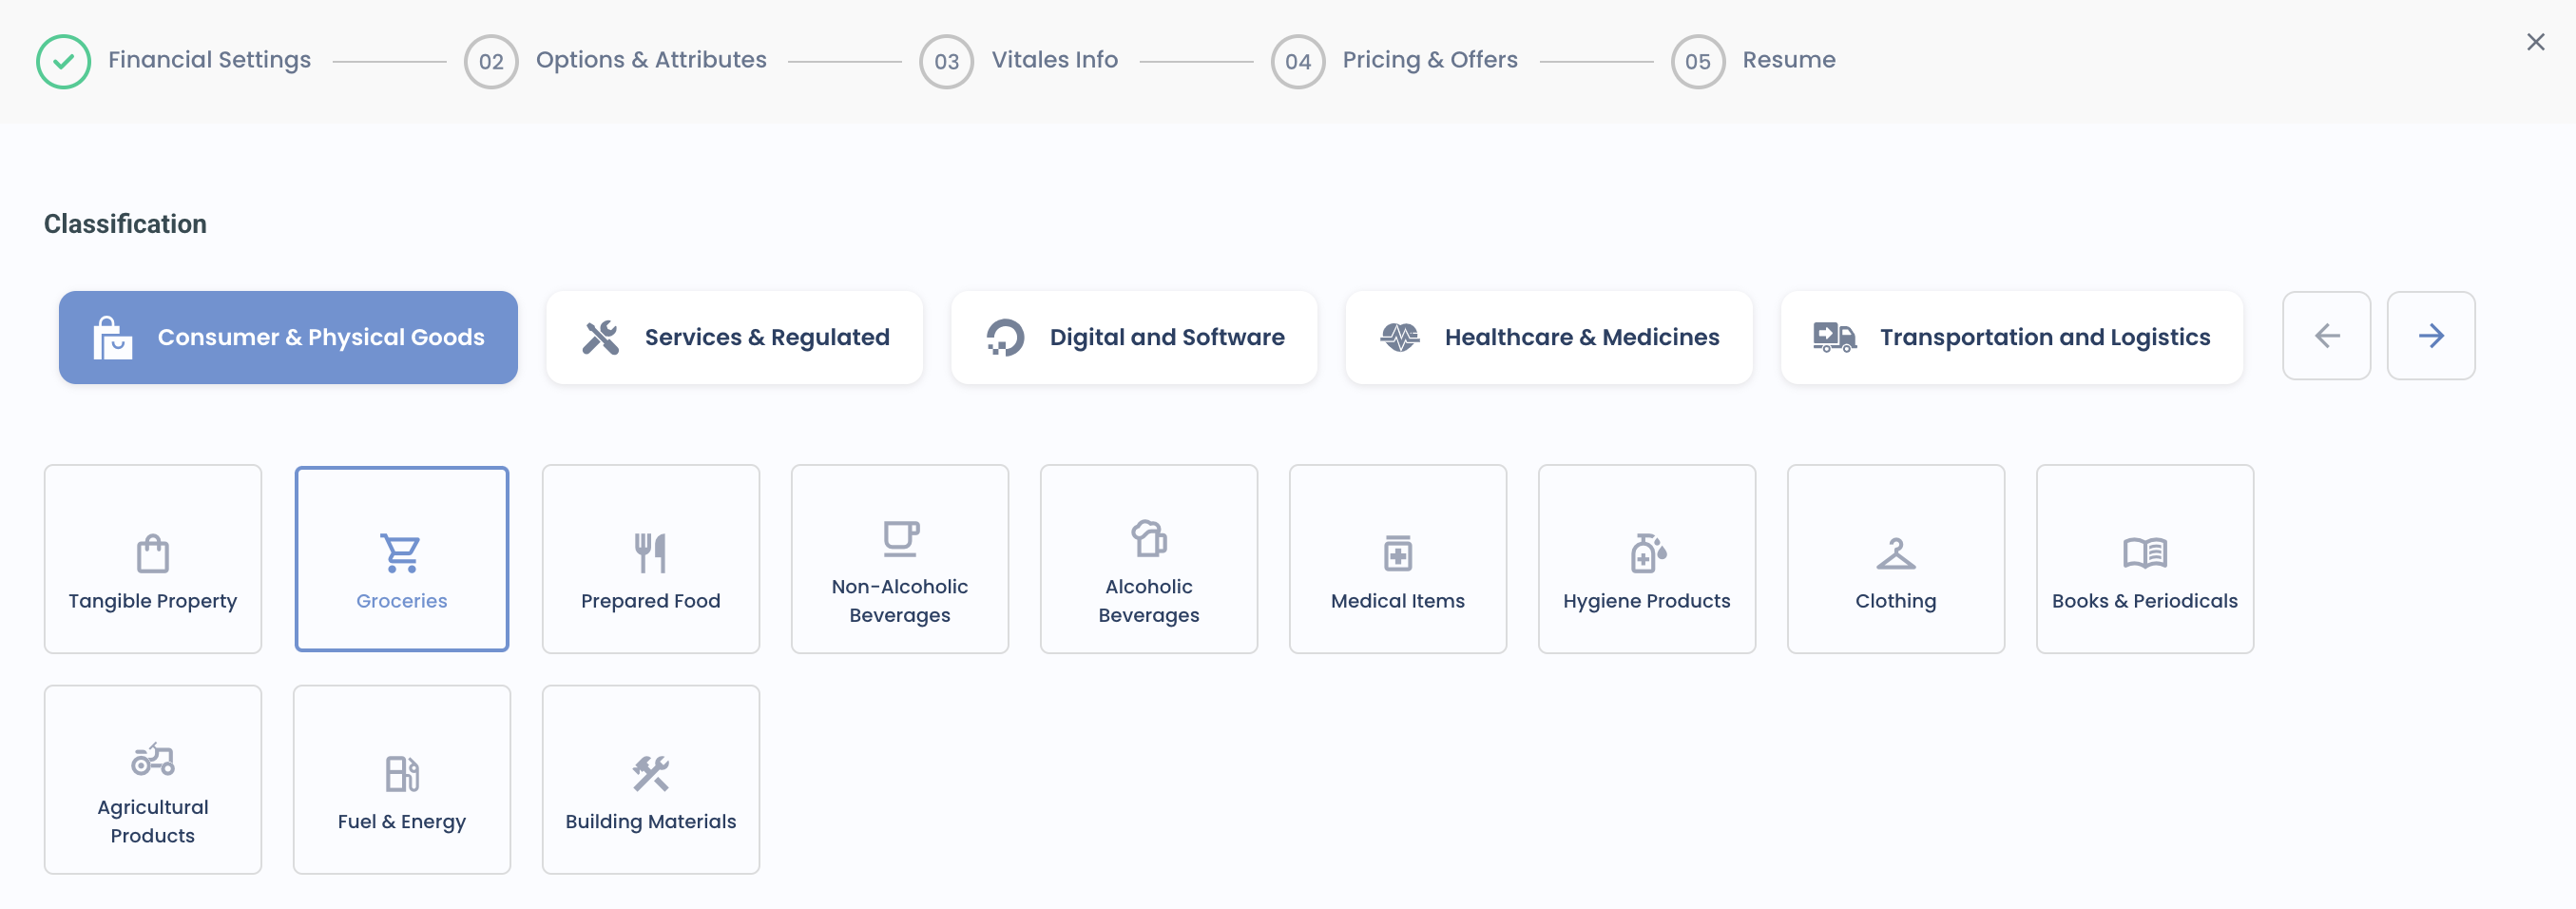Close the classification wizard dialog
This screenshot has height=909, width=2576.
pyautogui.click(x=2535, y=42)
